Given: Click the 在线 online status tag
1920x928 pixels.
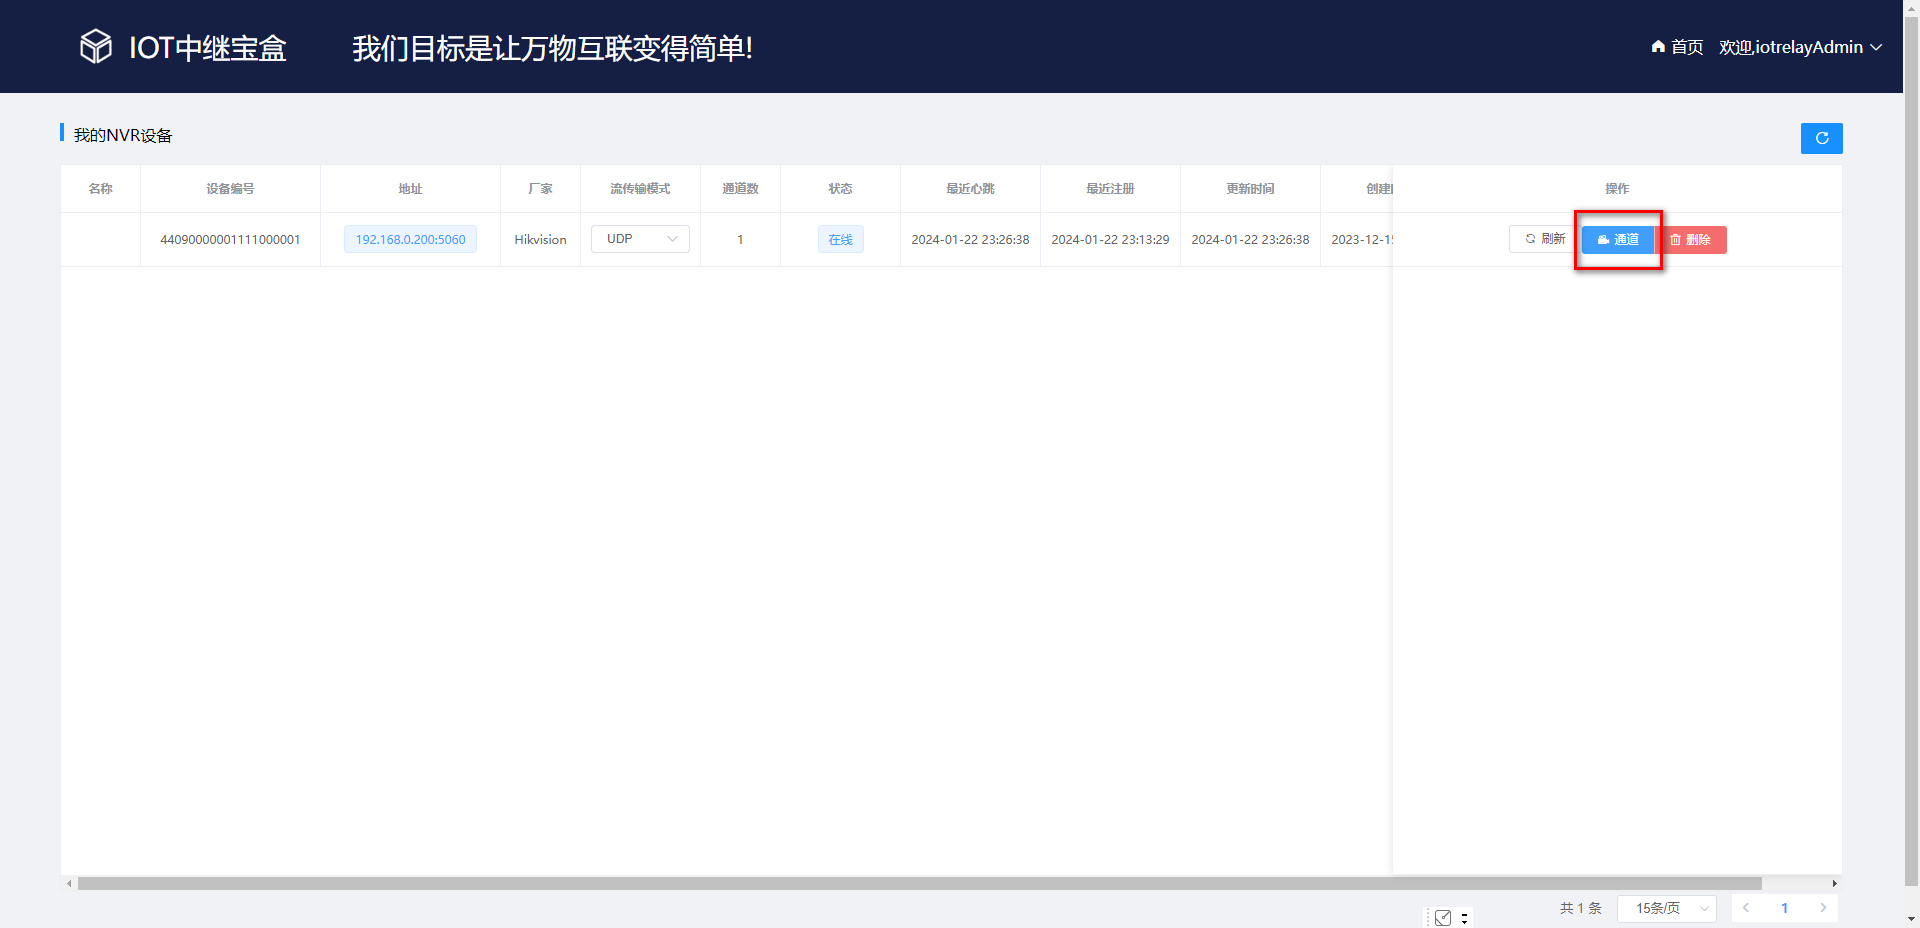Looking at the screenshot, I should coord(839,239).
